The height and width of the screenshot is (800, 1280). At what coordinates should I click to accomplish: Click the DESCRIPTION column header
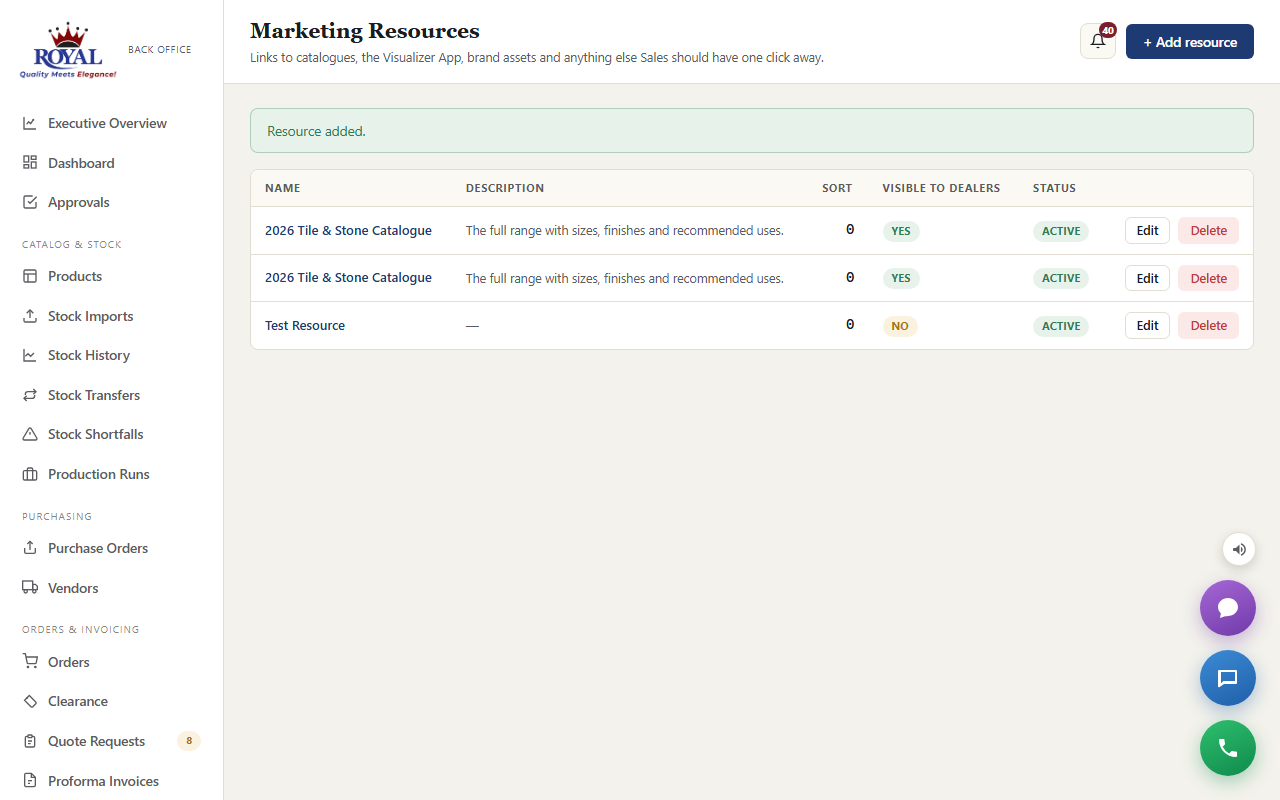click(505, 188)
